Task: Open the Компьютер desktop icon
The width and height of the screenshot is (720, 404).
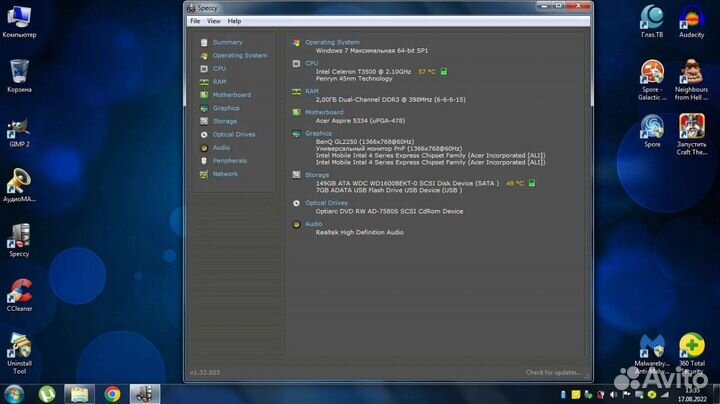Action: tap(19, 22)
